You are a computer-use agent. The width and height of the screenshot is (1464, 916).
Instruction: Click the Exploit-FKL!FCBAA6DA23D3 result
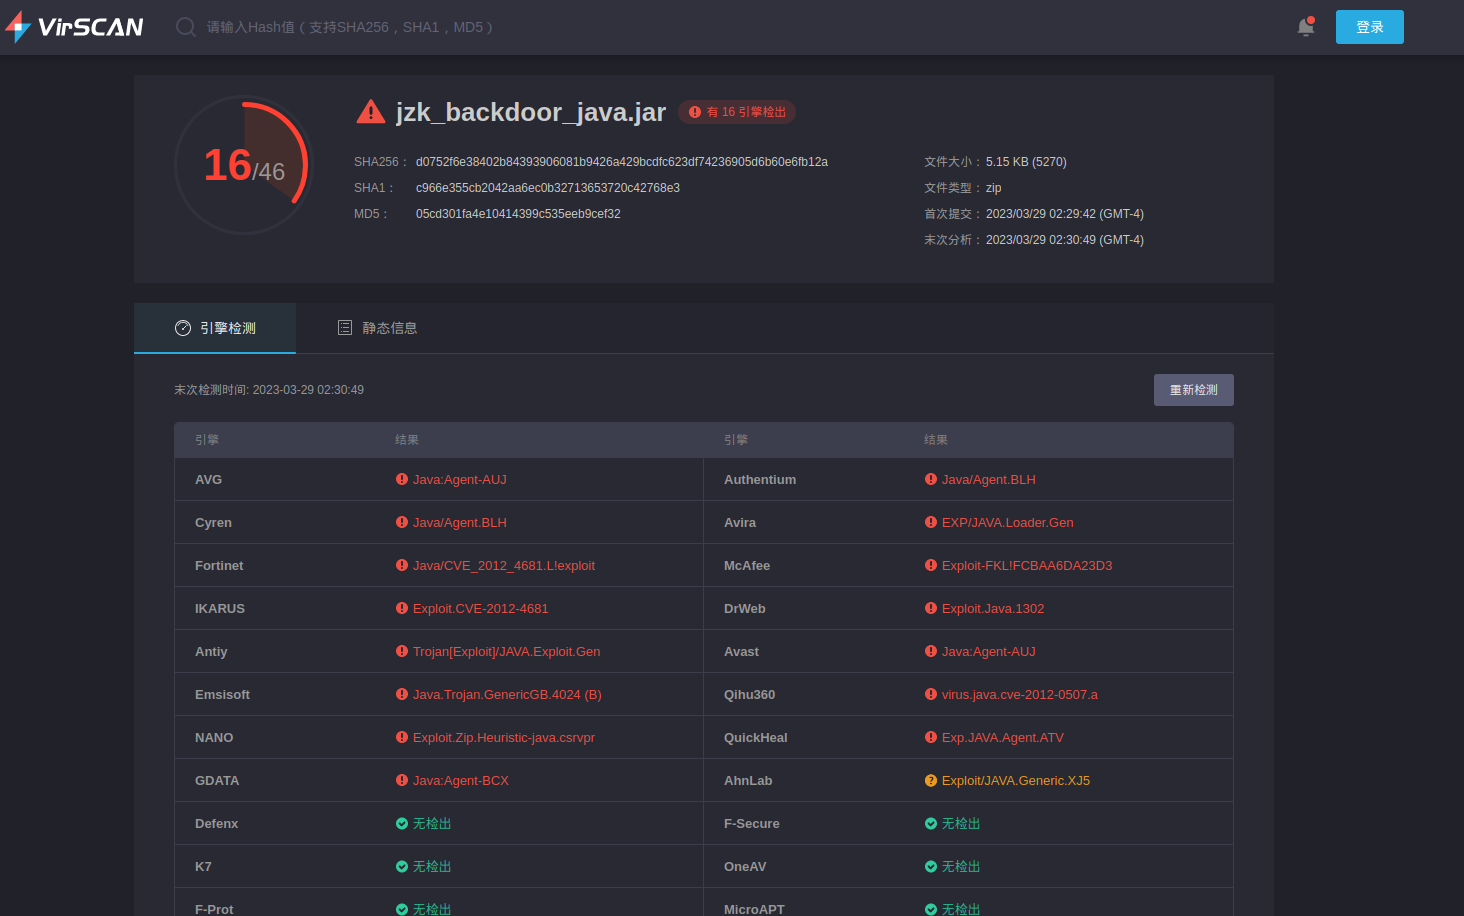pos(1027,565)
